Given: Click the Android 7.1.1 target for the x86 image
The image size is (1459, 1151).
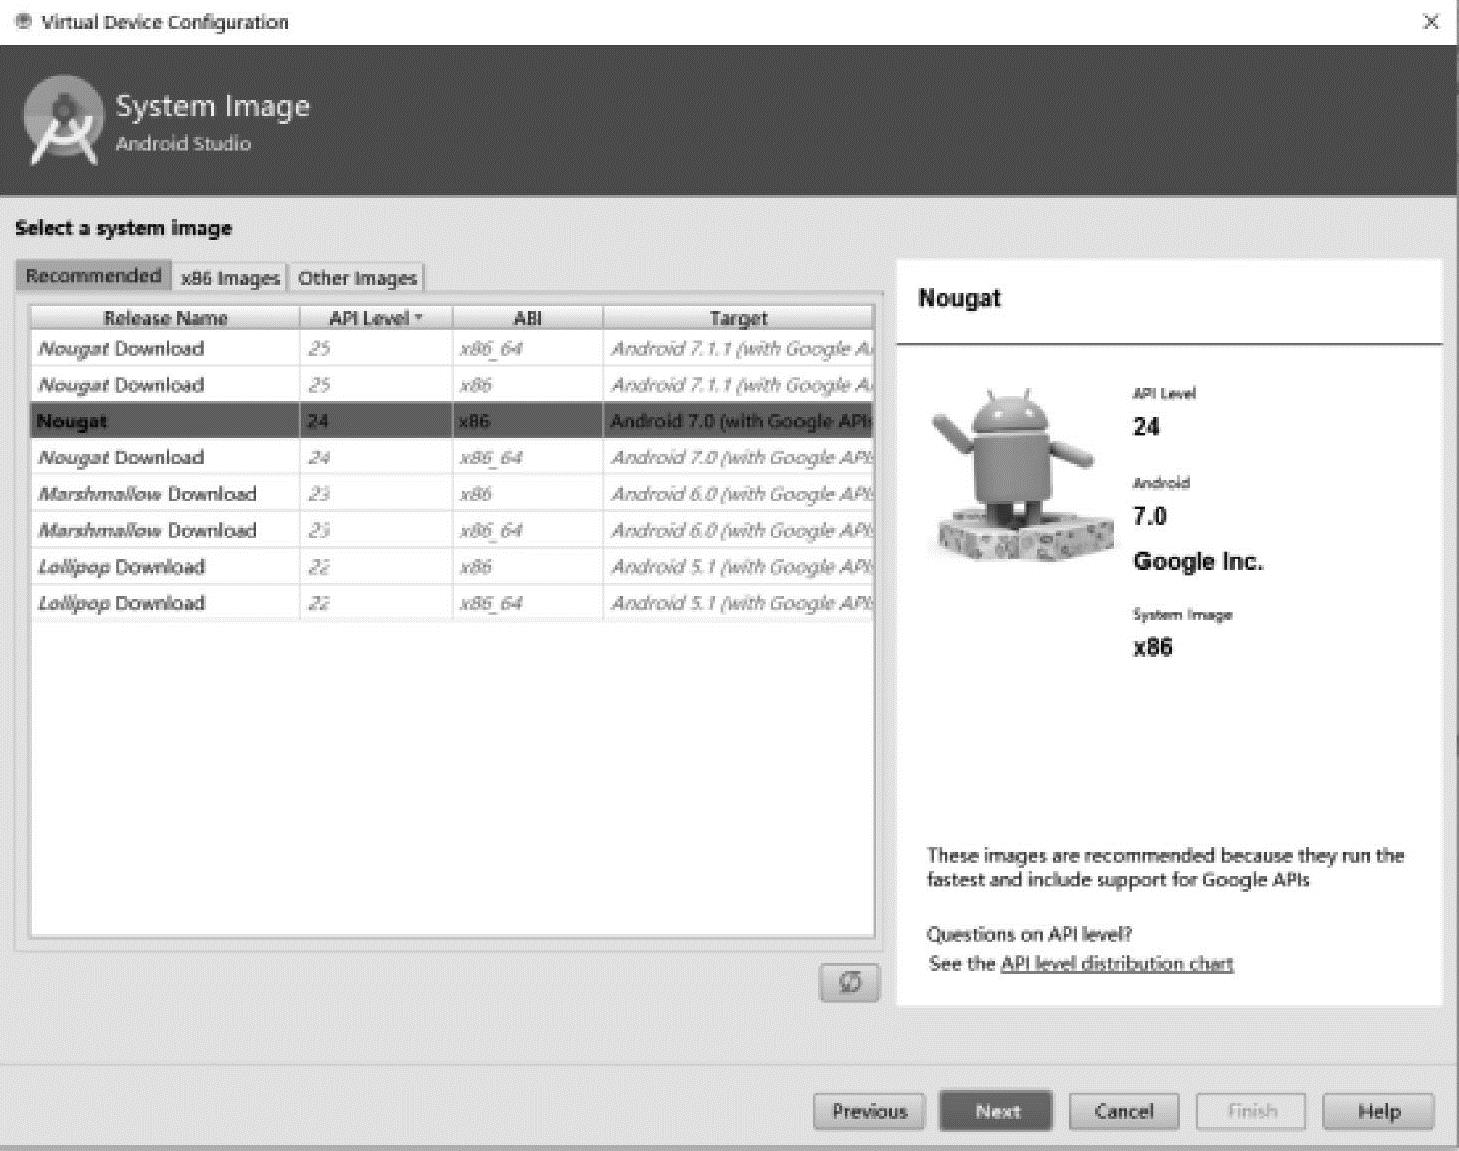Looking at the screenshot, I should click(741, 385).
